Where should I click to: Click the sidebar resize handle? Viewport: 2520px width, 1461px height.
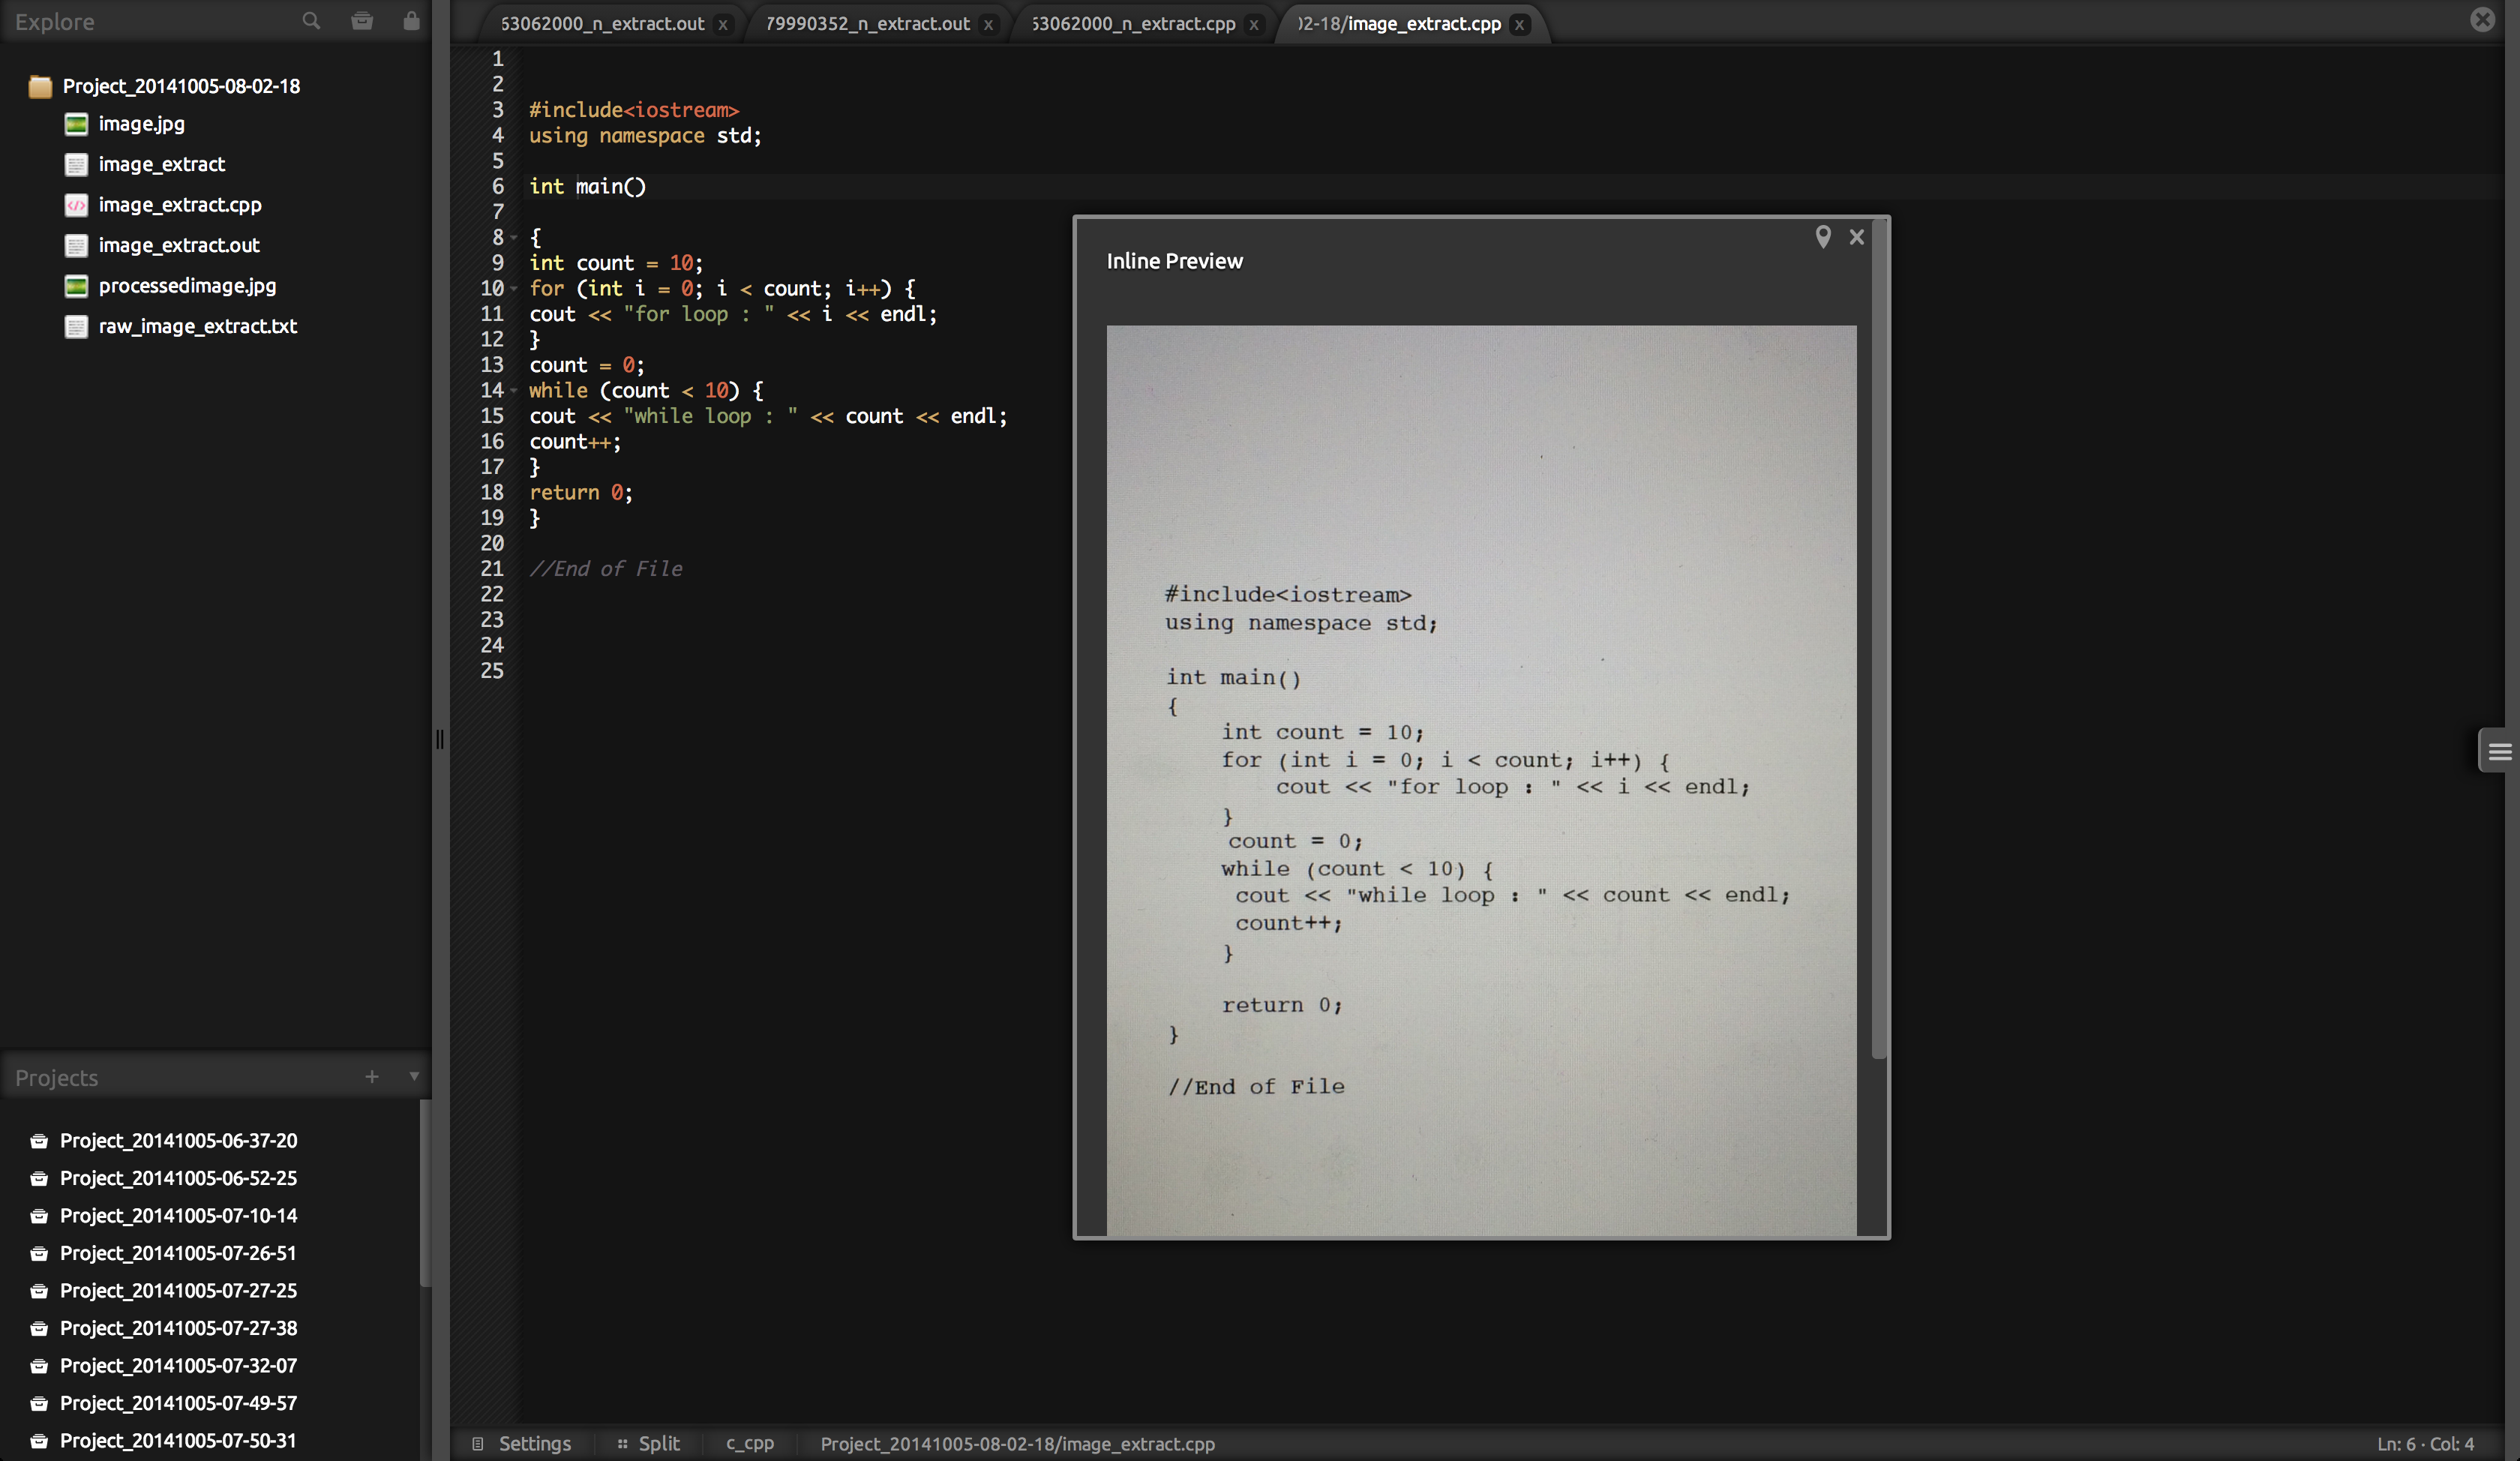click(440, 740)
